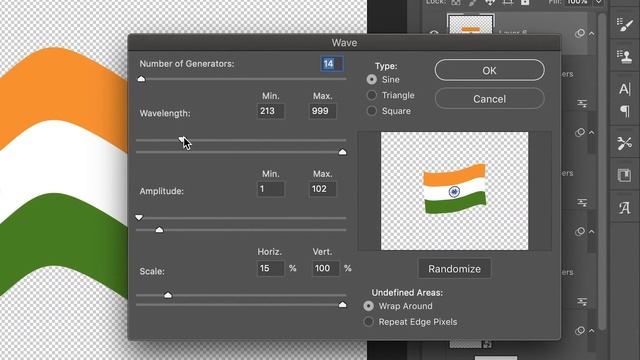Click the 'Scale:' label

coord(152,271)
